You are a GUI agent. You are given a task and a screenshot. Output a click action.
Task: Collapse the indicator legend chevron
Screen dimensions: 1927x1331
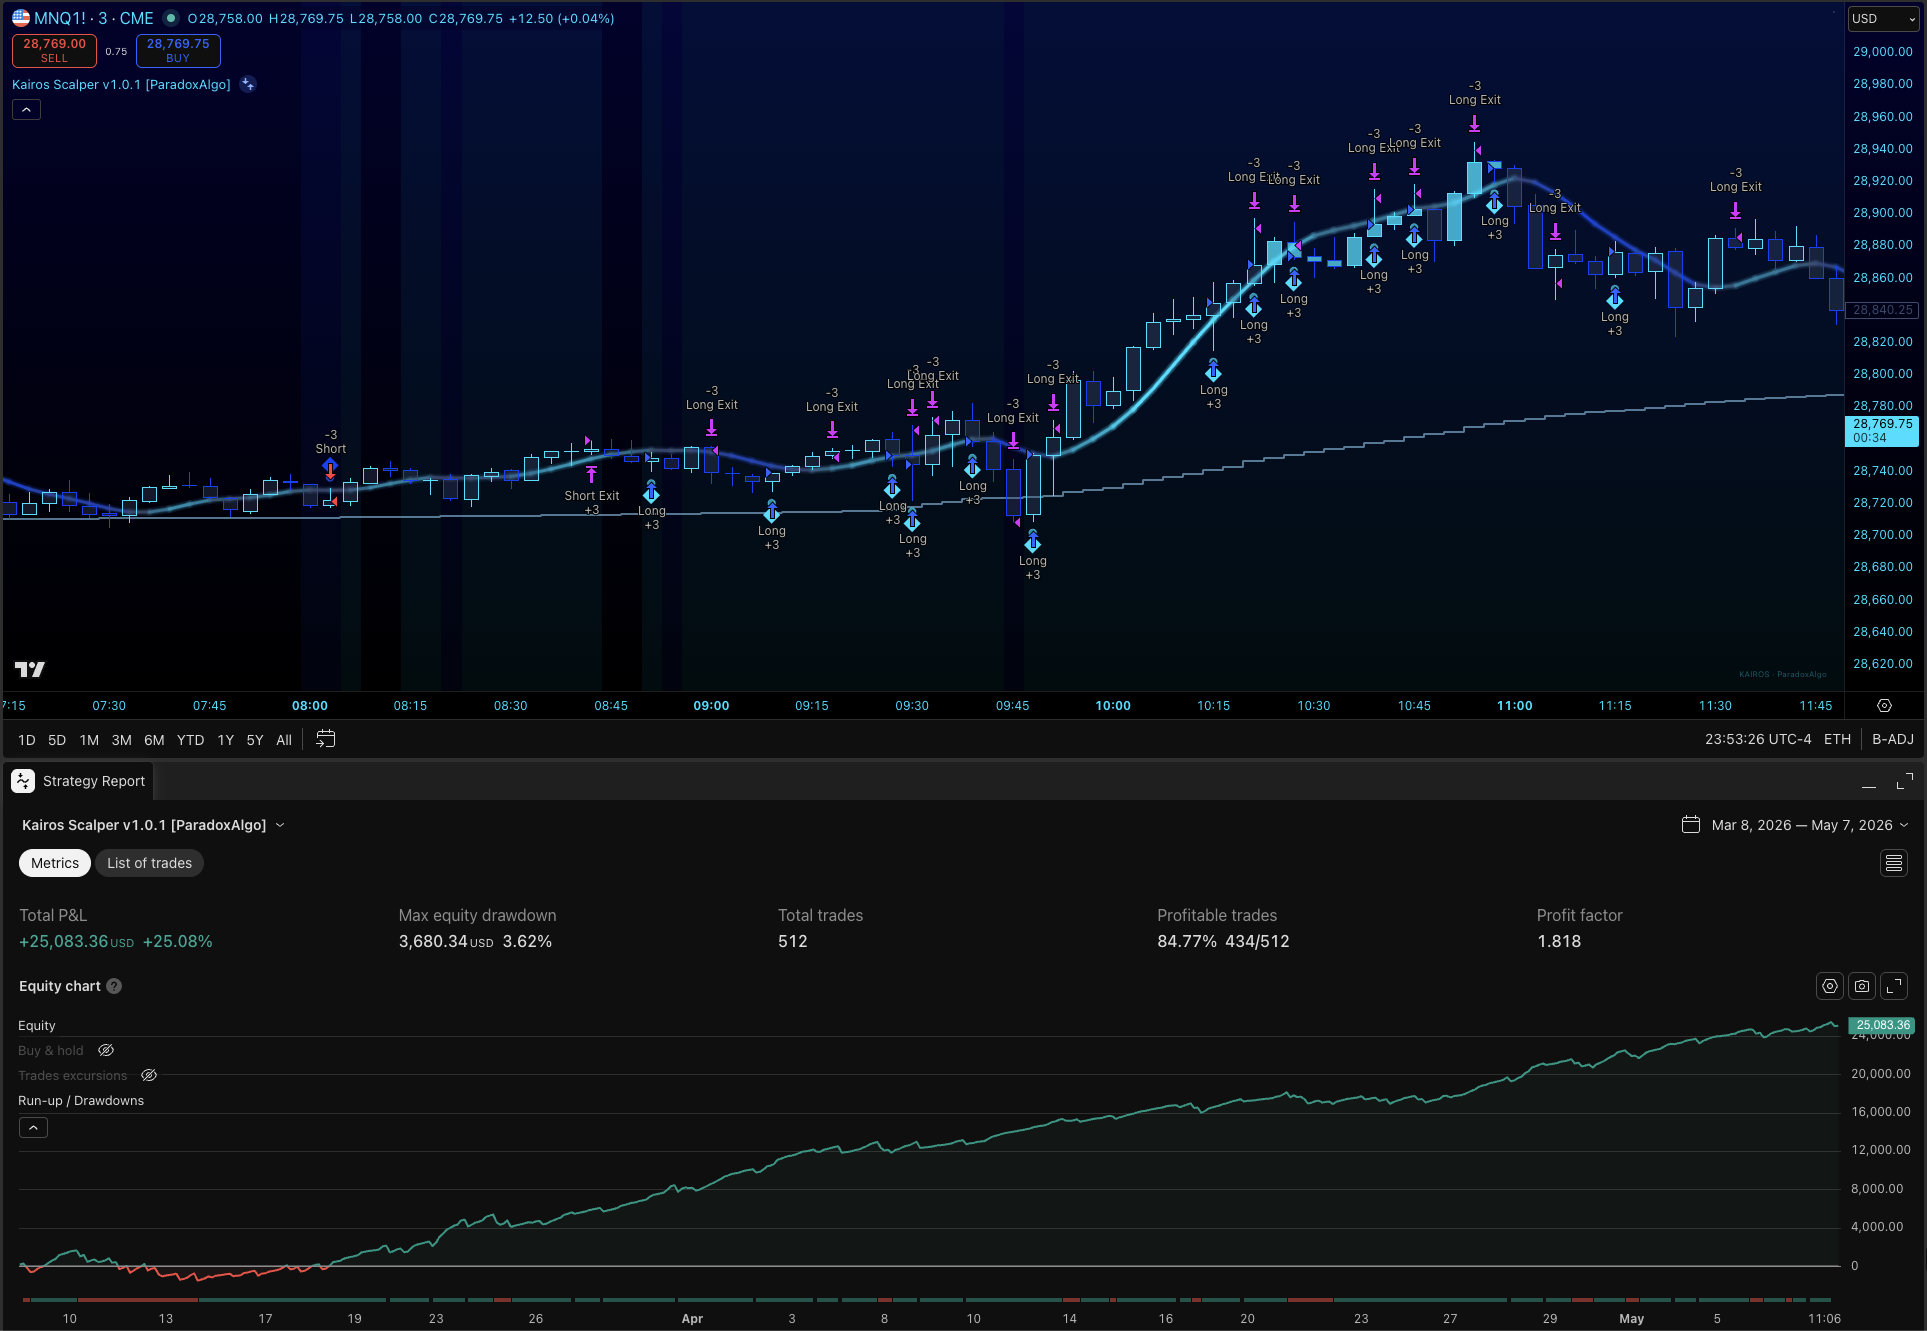click(26, 110)
